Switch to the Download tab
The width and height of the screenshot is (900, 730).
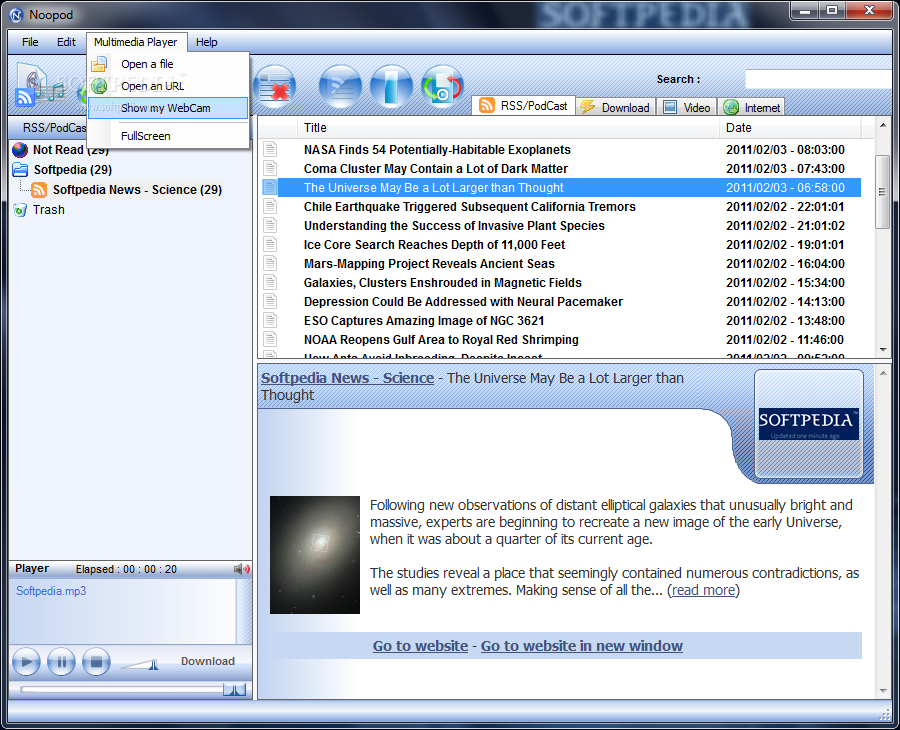click(615, 107)
